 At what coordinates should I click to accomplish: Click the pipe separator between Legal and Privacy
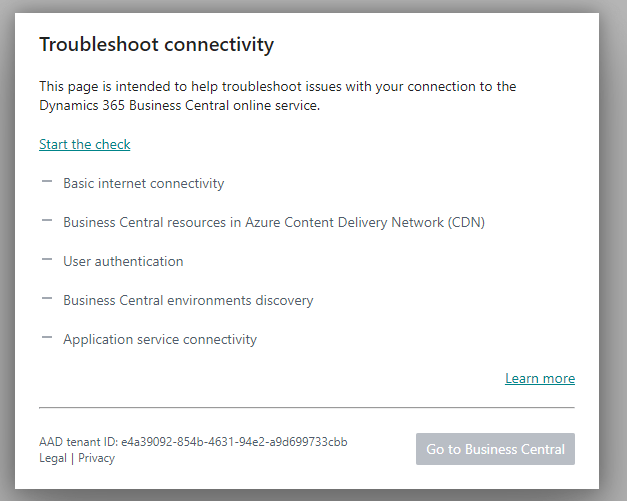(x=72, y=458)
